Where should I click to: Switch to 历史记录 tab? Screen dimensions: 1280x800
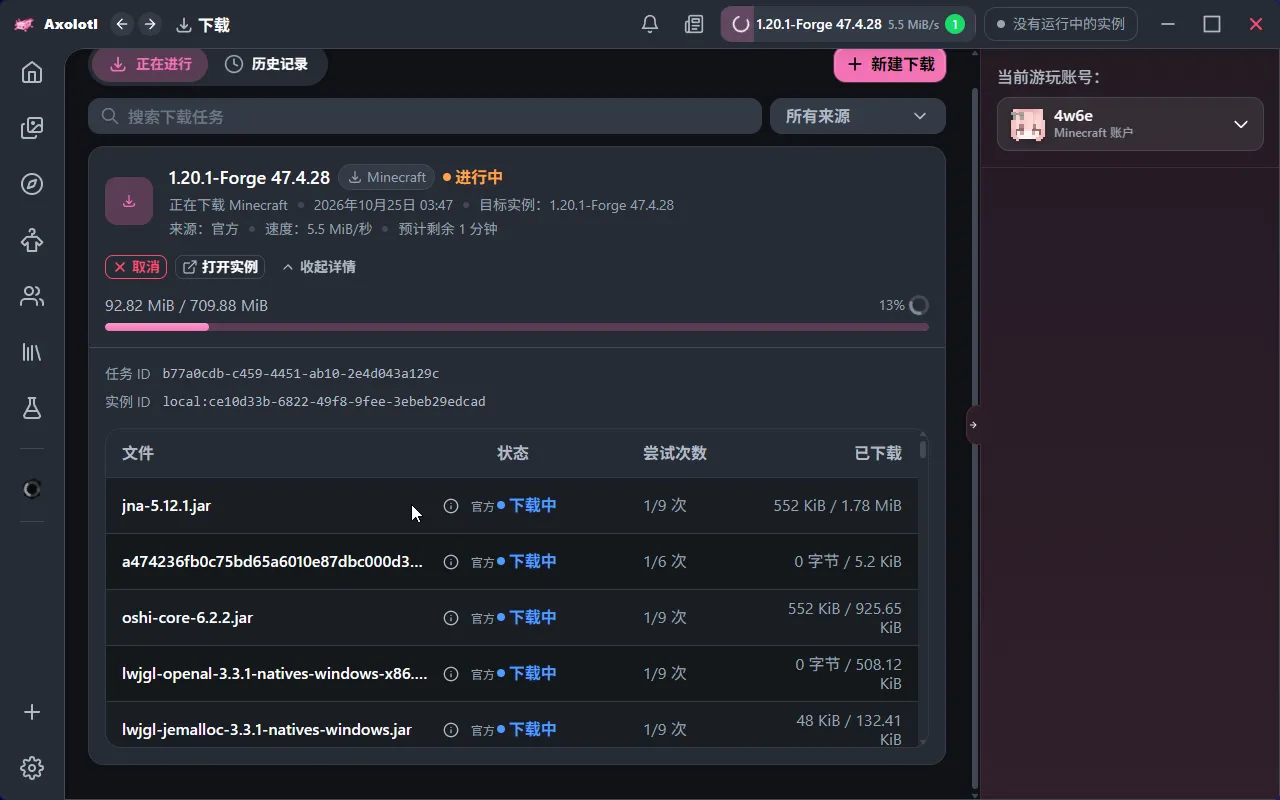(266, 64)
